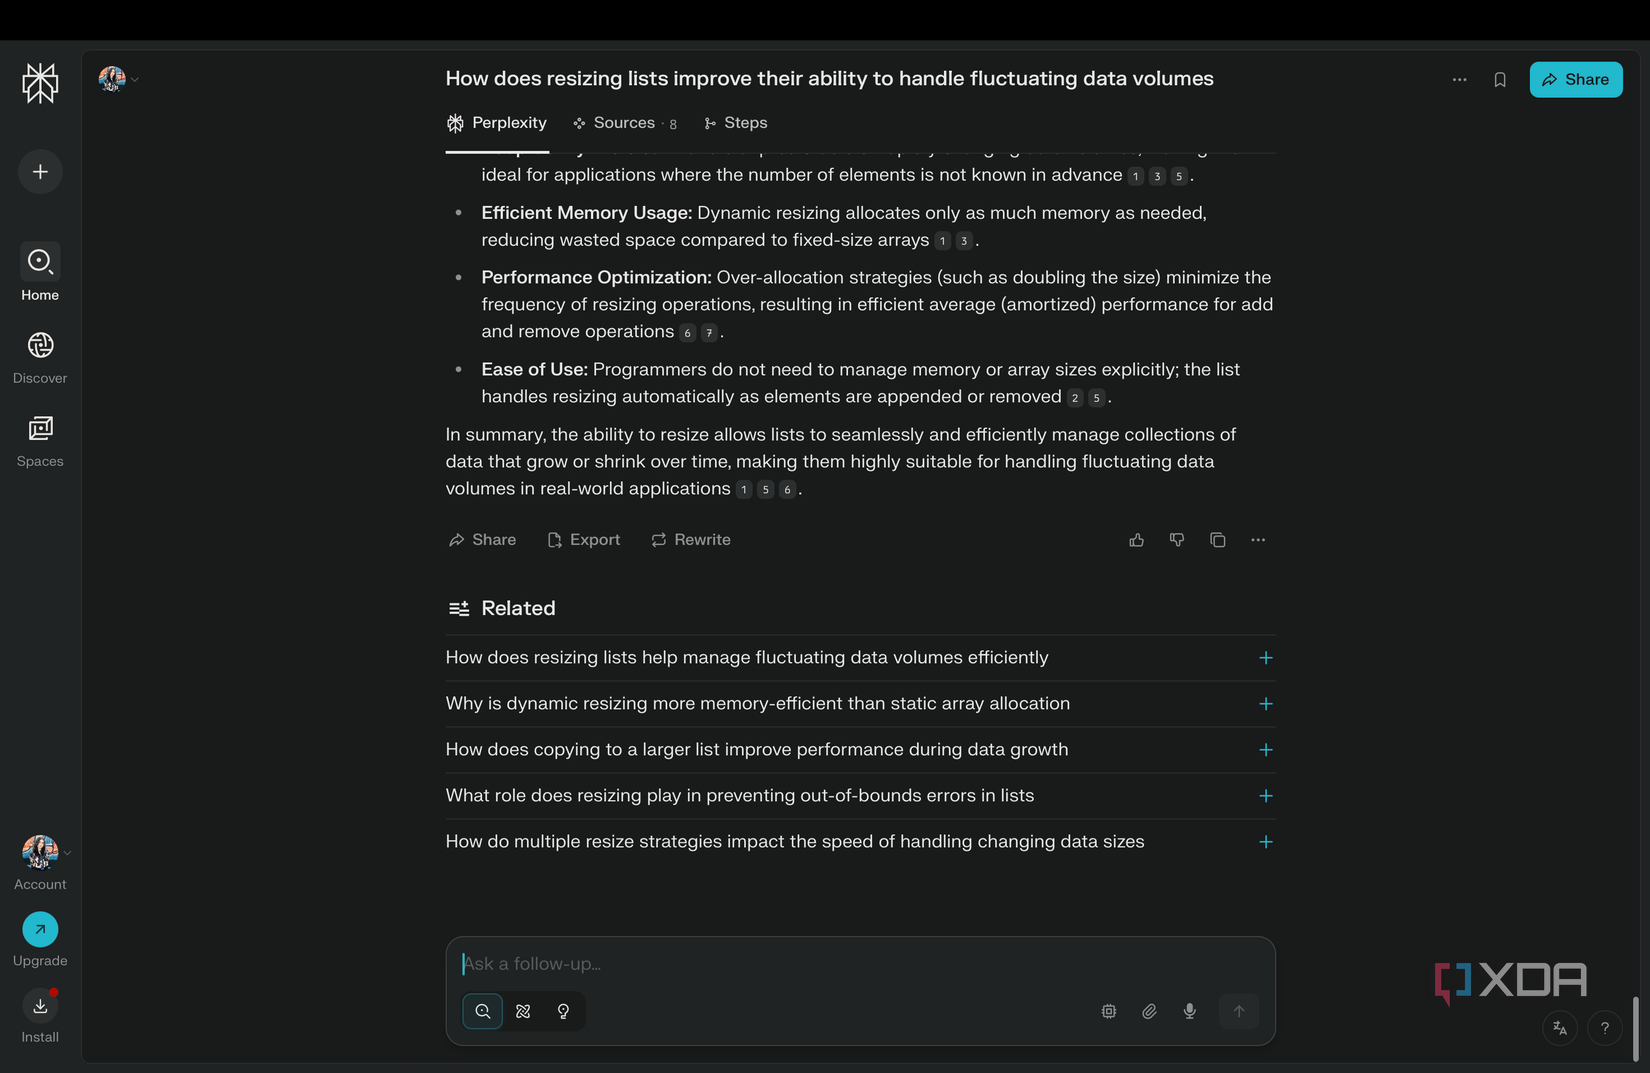Image resolution: width=1650 pixels, height=1073 pixels.
Task: Click the bookmark icon in header
Action: tap(1500, 80)
